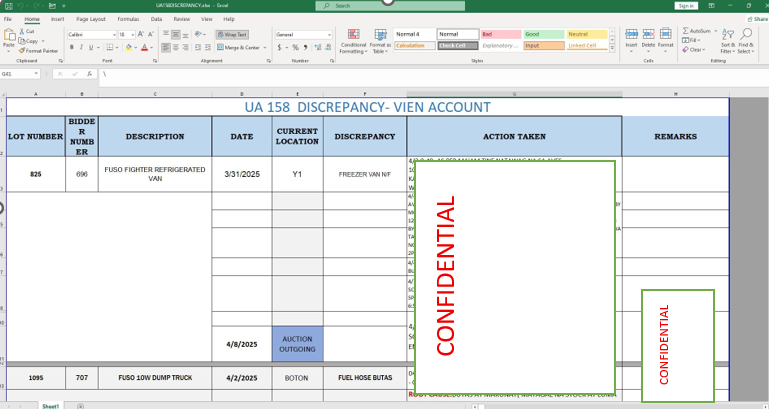Align text left
This screenshot has width=769, height=409.
click(166, 48)
